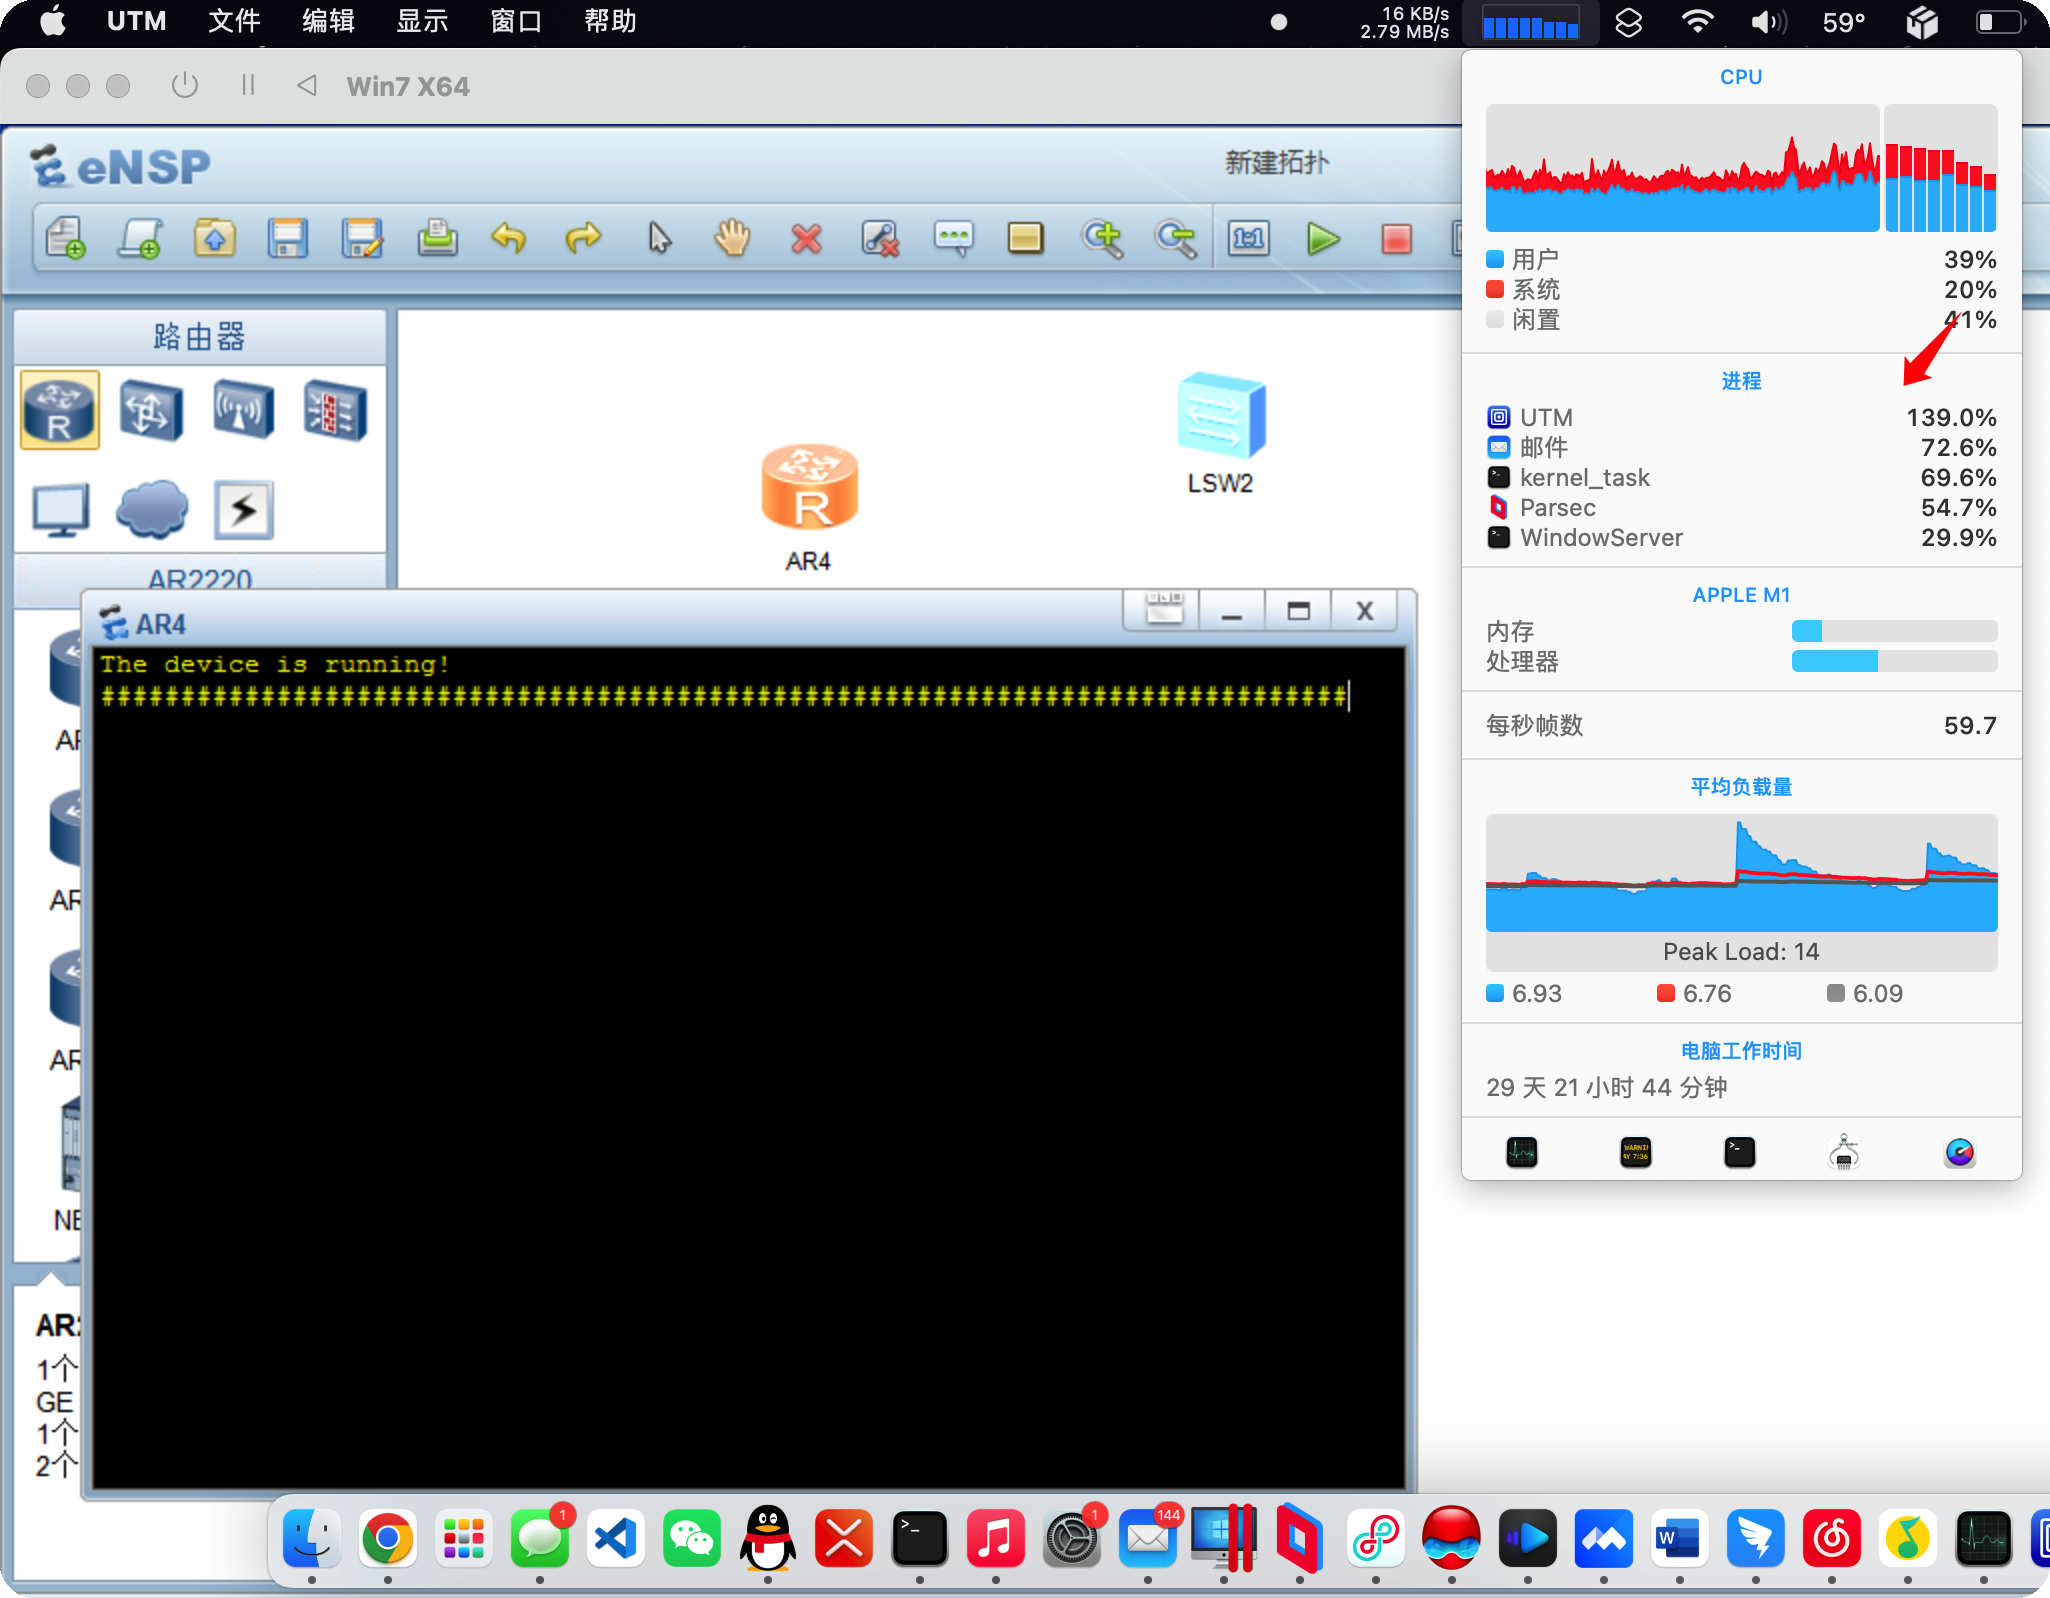
Task: Select the LSW2 switch on canvas
Action: click(1220, 415)
